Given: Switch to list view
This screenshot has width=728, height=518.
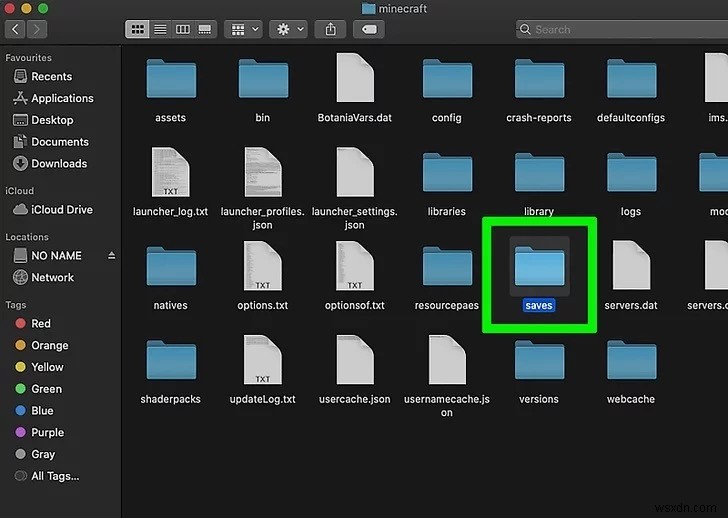Looking at the screenshot, I should click(160, 30).
